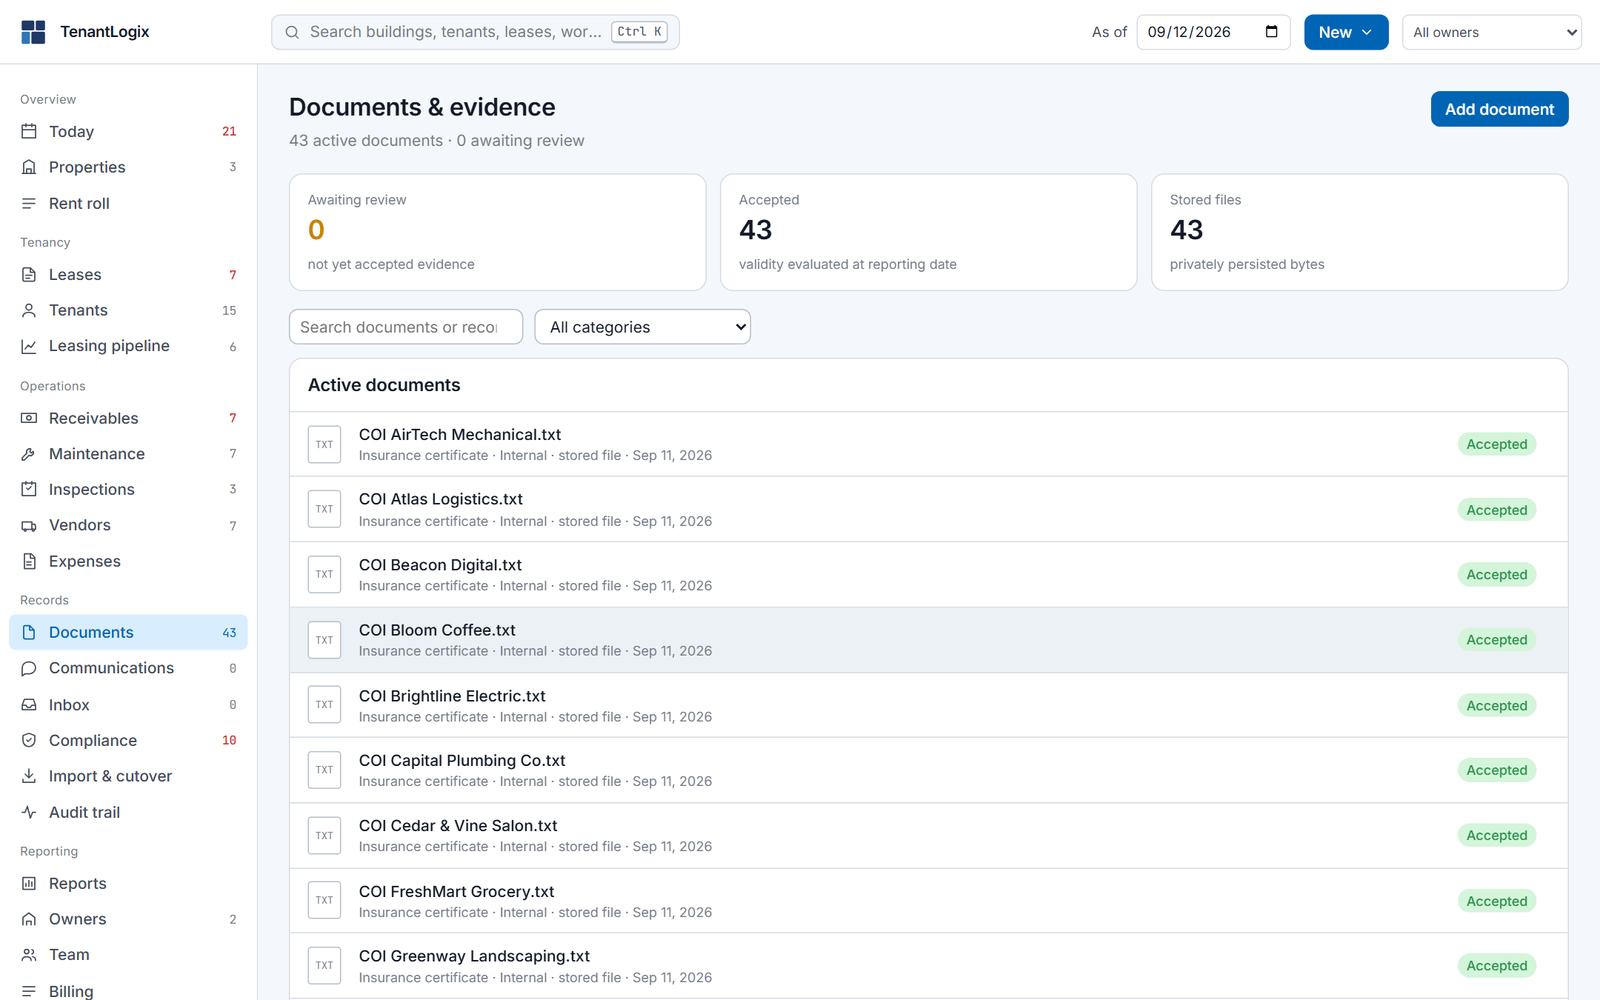Click Accepted badge on COI AirTech Mechanical row

point(1496,444)
